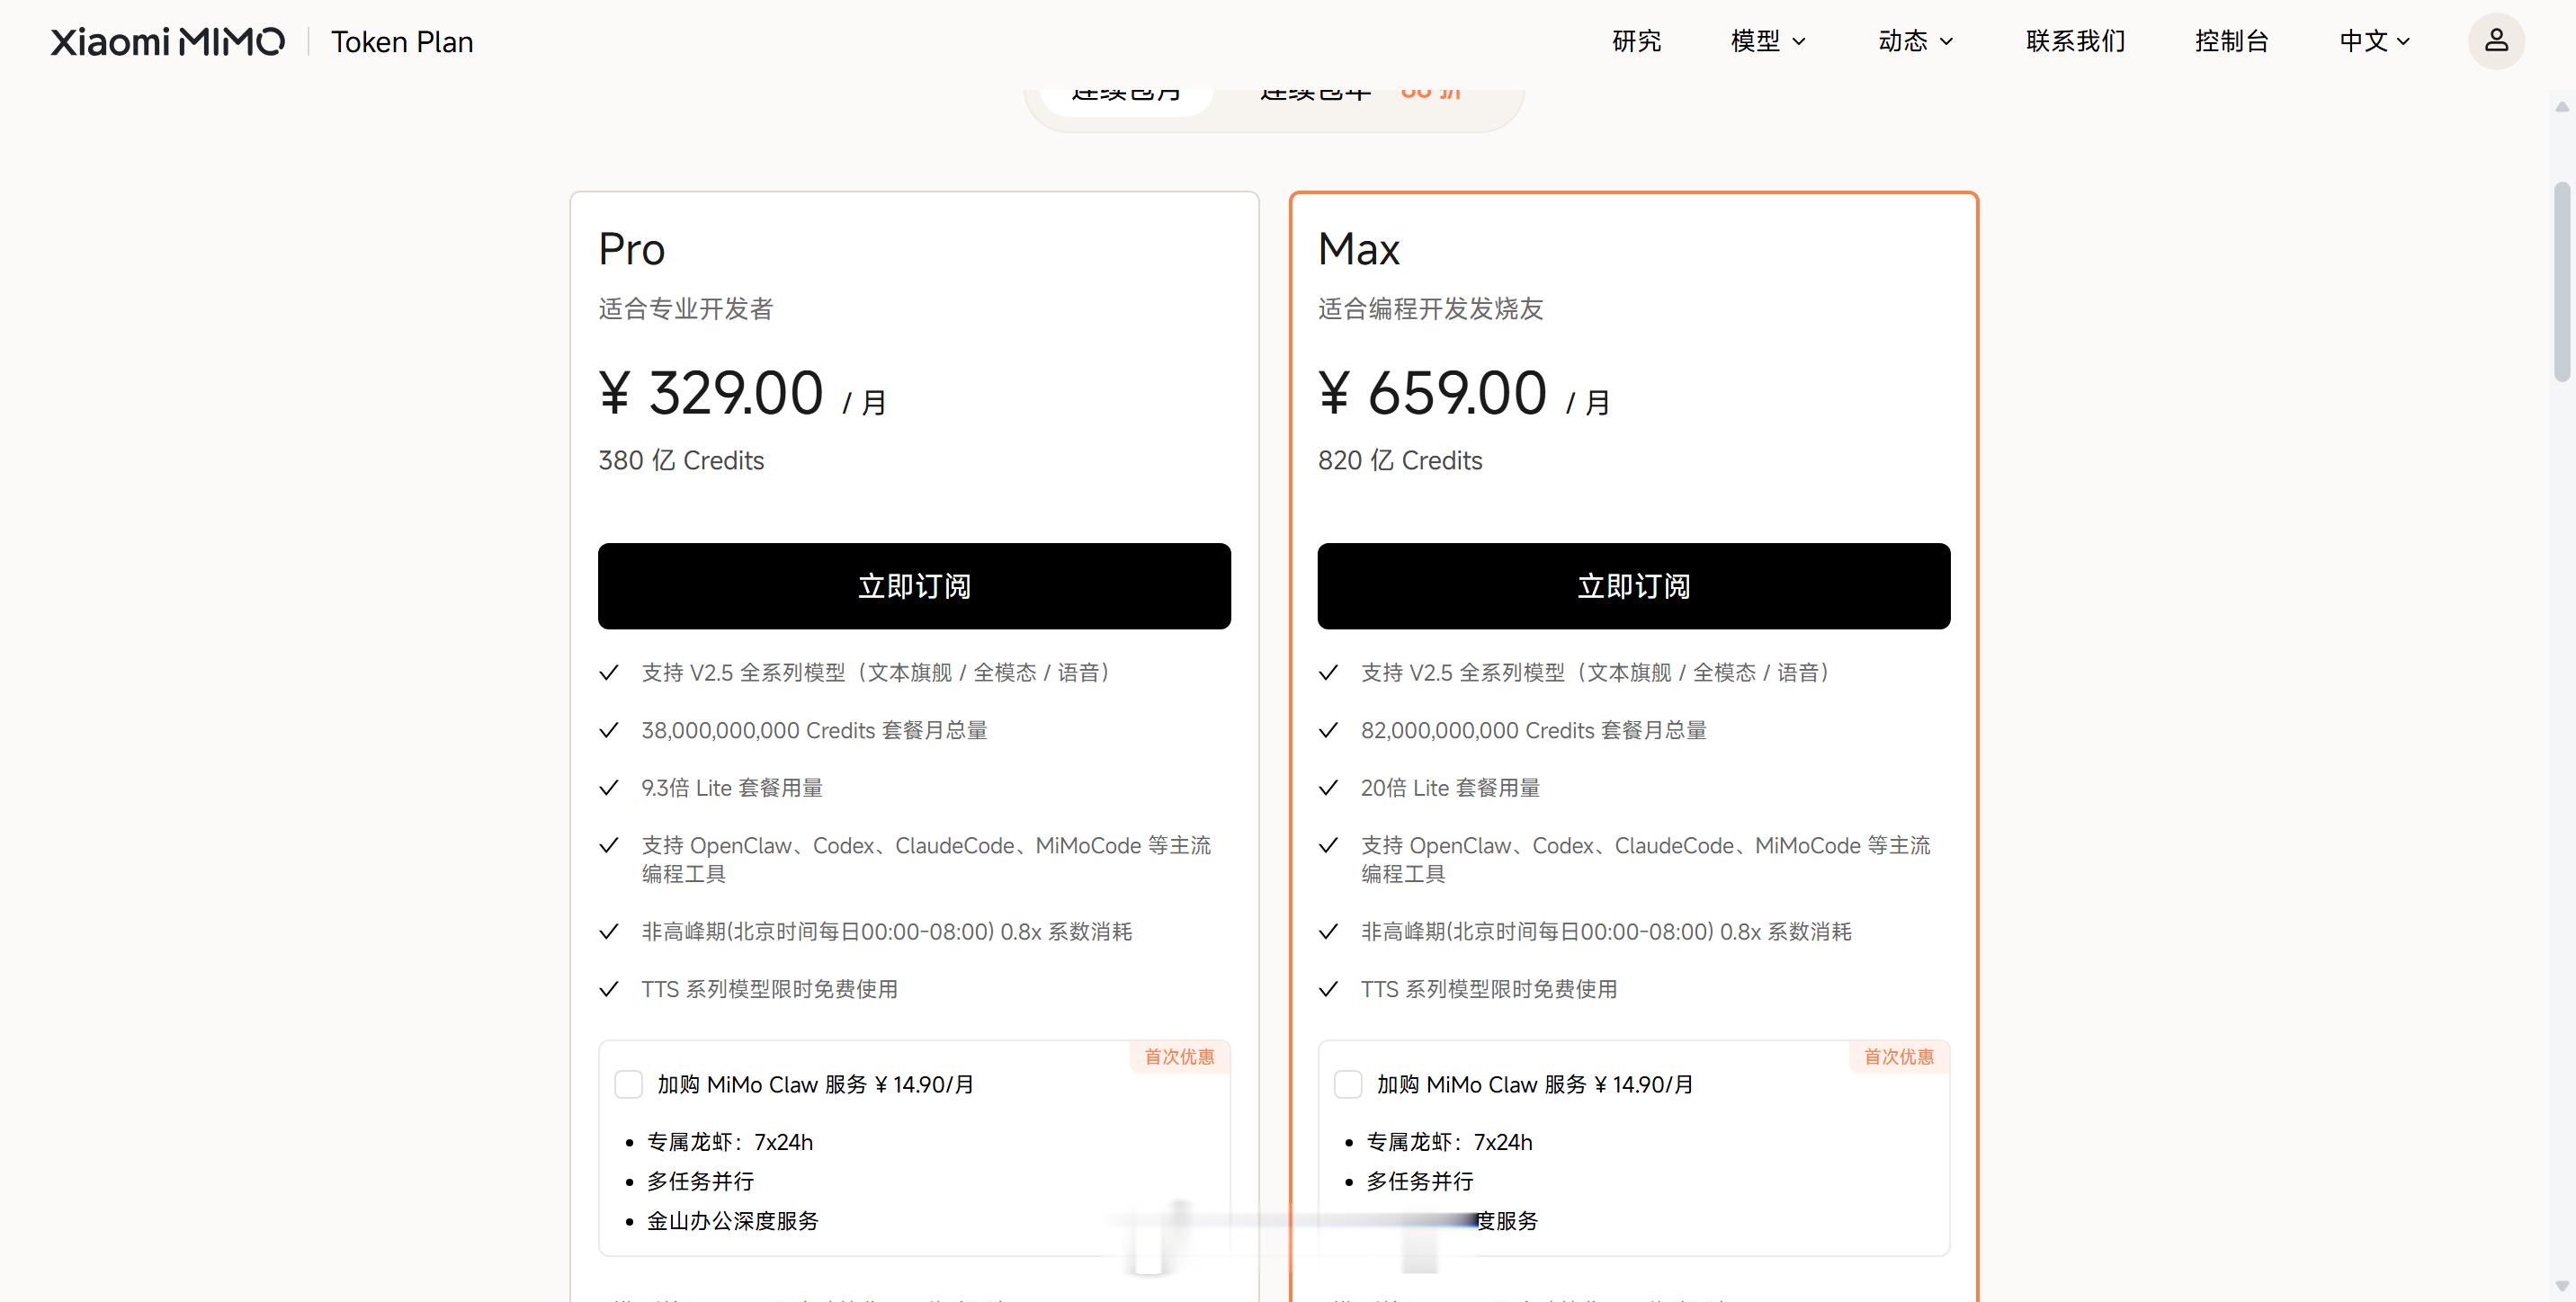Select the Max plan title
This screenshot has height=1302, width=2576.
click(1359, 249)
